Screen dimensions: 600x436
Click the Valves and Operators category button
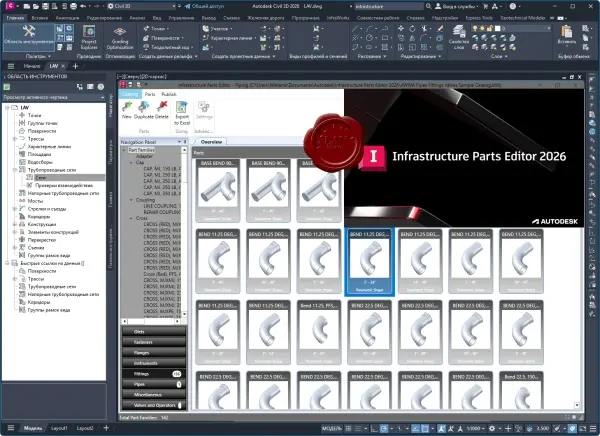(154, 405)
